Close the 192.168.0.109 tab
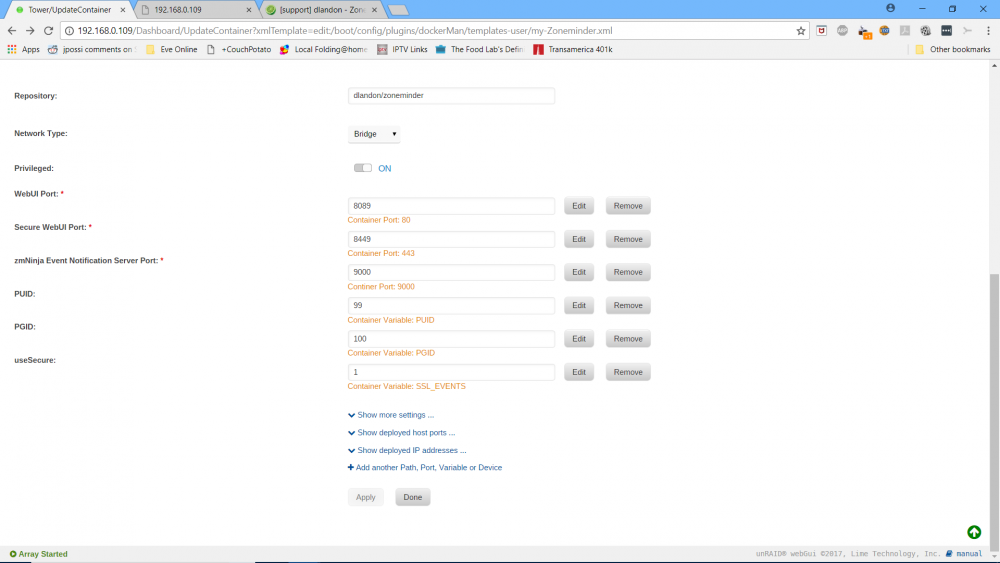 (x=249, y=10)
